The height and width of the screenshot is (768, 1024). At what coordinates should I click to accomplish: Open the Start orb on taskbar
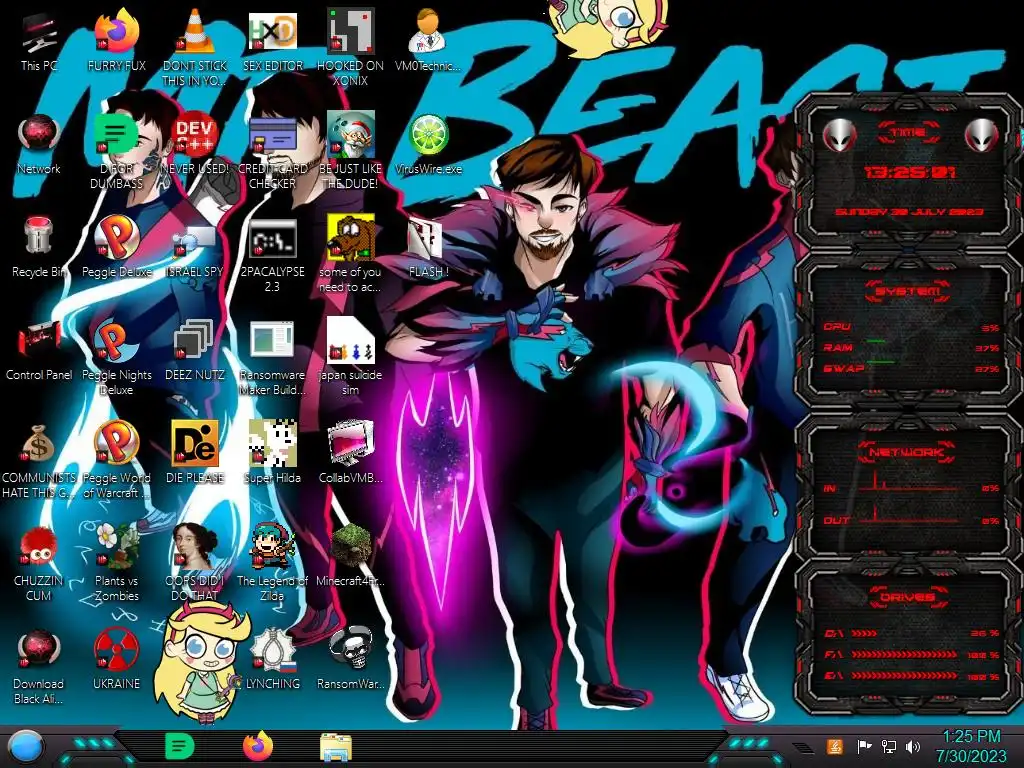(25, 747)
